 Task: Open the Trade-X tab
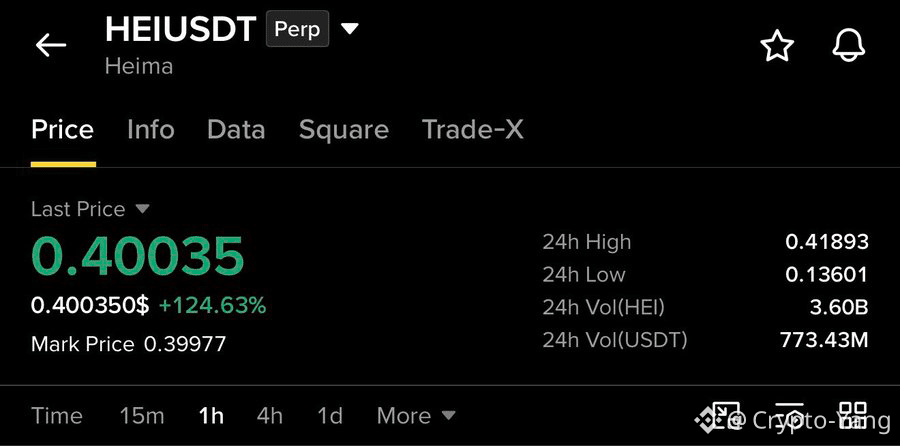pyautogui.click(x=472, y=130)
